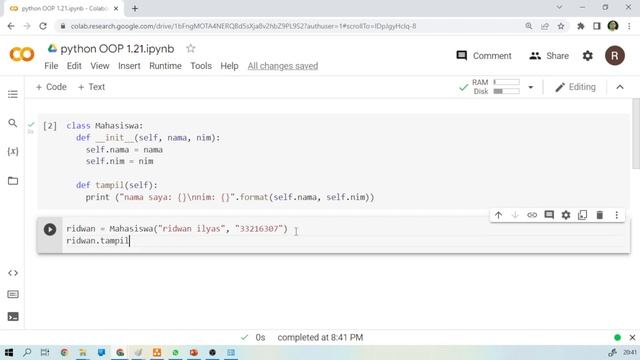Open the Help menu
Screen dimensions: 640x360
tap(229, 66)
